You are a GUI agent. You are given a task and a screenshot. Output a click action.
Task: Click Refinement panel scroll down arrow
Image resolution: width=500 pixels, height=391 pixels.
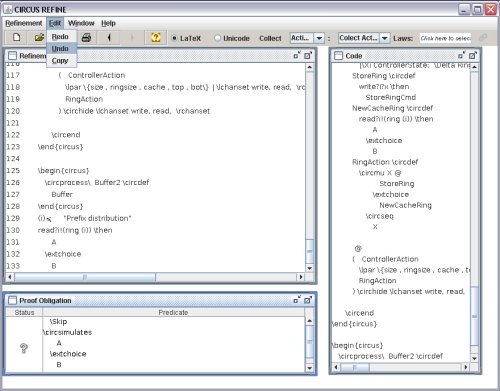tap(309, 268)
